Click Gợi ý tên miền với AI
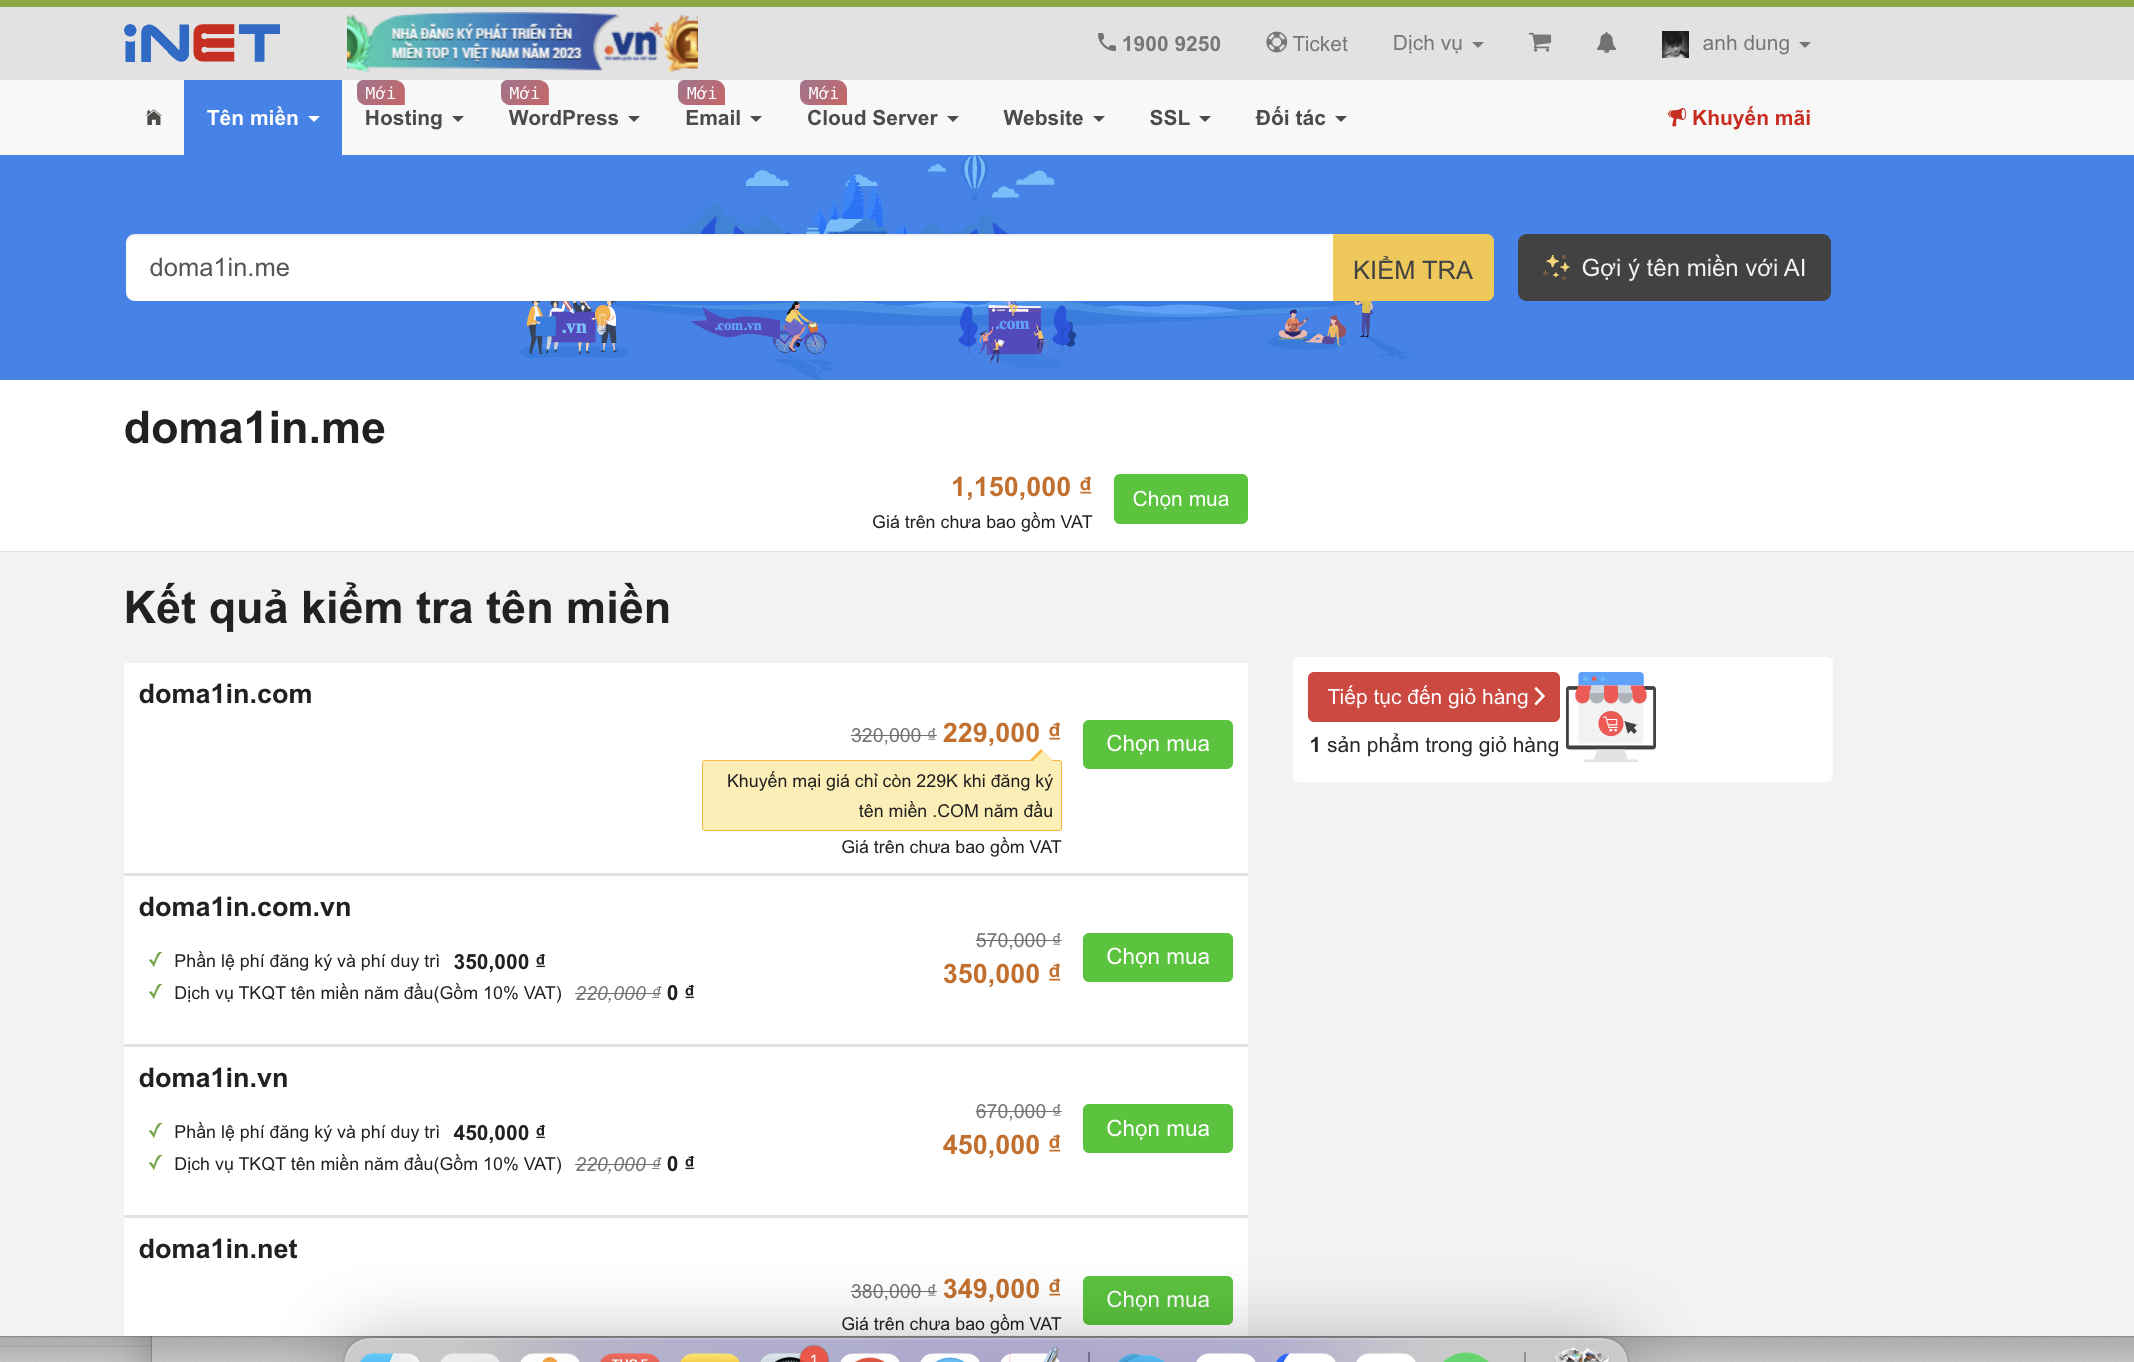Image resolution: width=2134 pixels, height=1362 pixels. 1674,268
